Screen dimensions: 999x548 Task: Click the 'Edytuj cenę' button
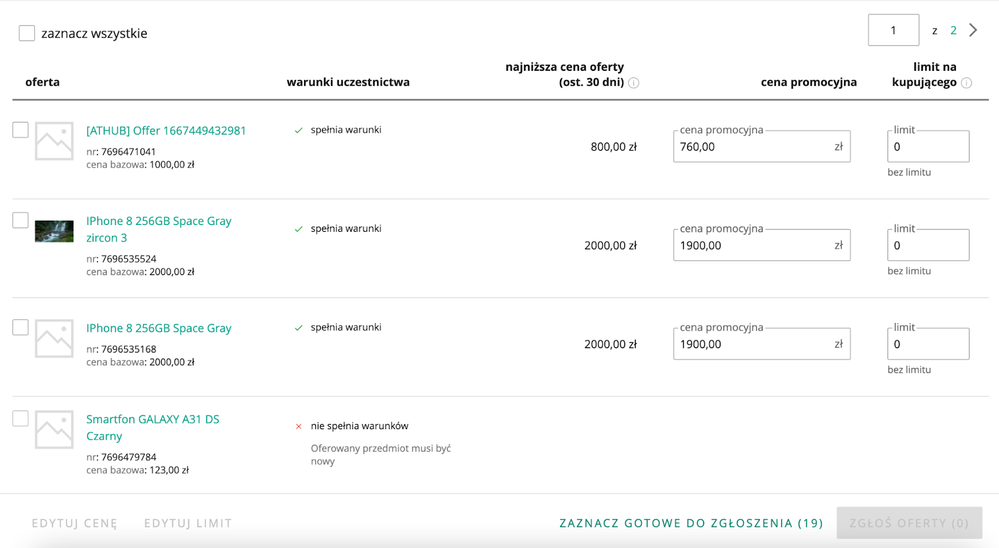point(74,523)
